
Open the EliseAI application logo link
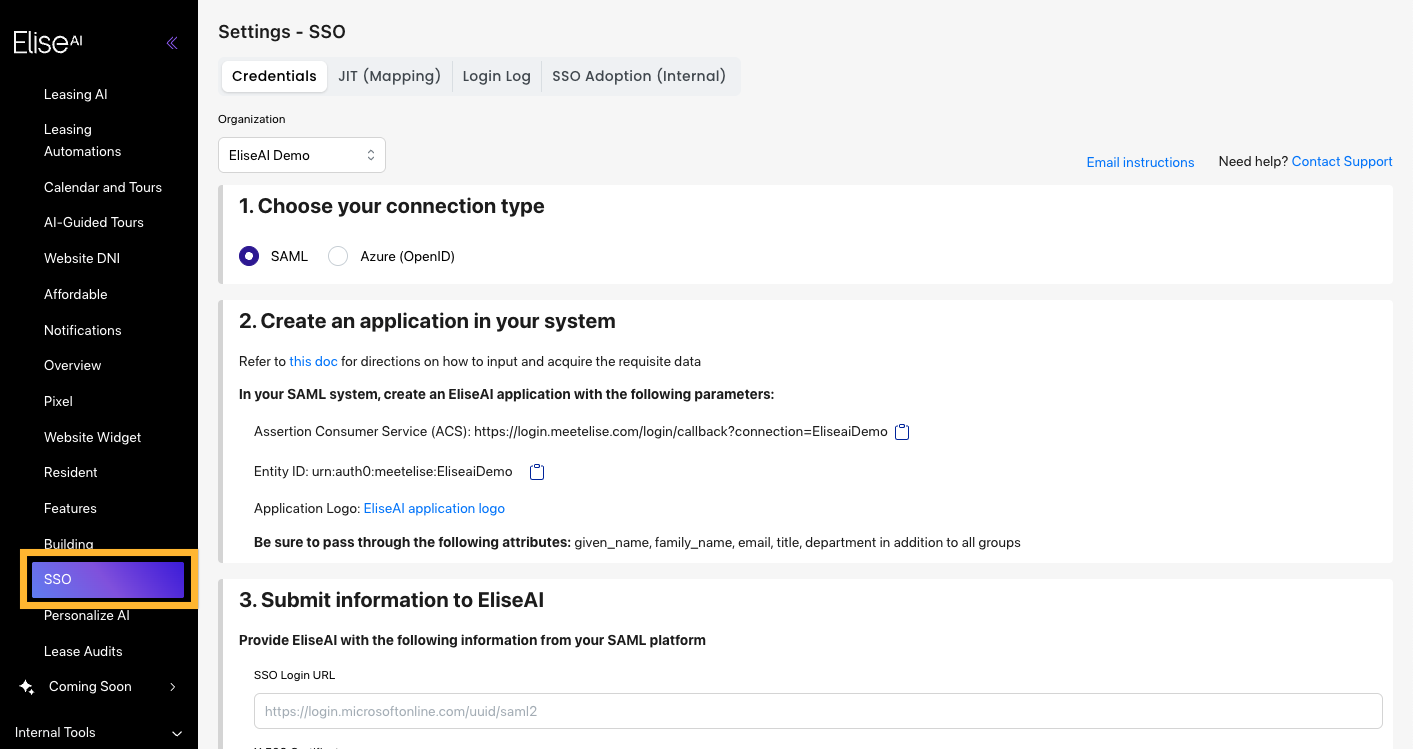434,508
